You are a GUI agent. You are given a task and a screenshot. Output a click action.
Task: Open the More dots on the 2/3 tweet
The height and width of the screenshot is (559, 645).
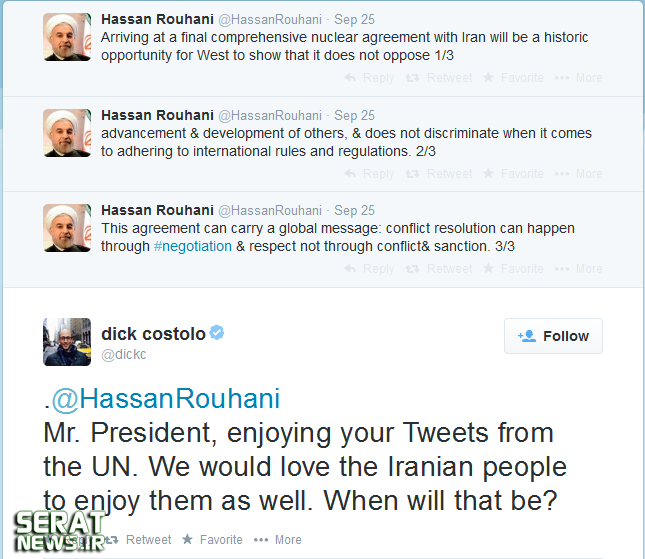pyautogui.click(x=562, y=174)
